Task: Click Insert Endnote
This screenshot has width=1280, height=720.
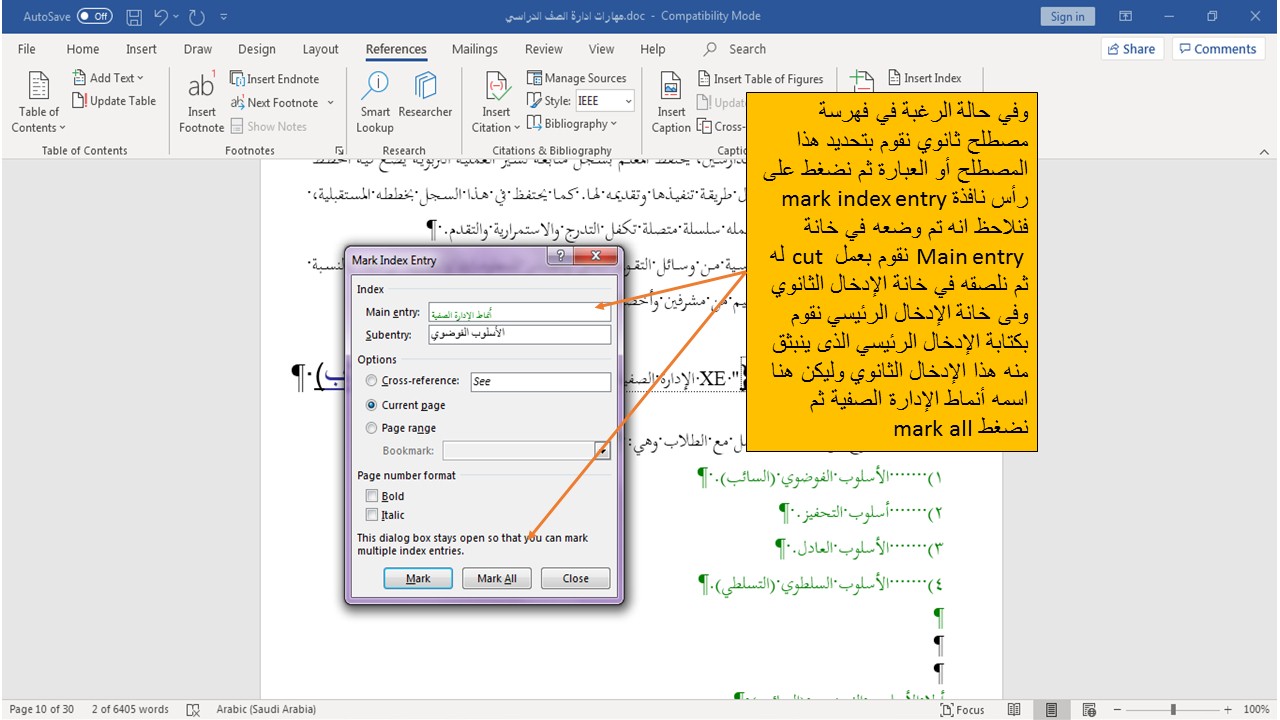Action: click(x=275, y=79)
